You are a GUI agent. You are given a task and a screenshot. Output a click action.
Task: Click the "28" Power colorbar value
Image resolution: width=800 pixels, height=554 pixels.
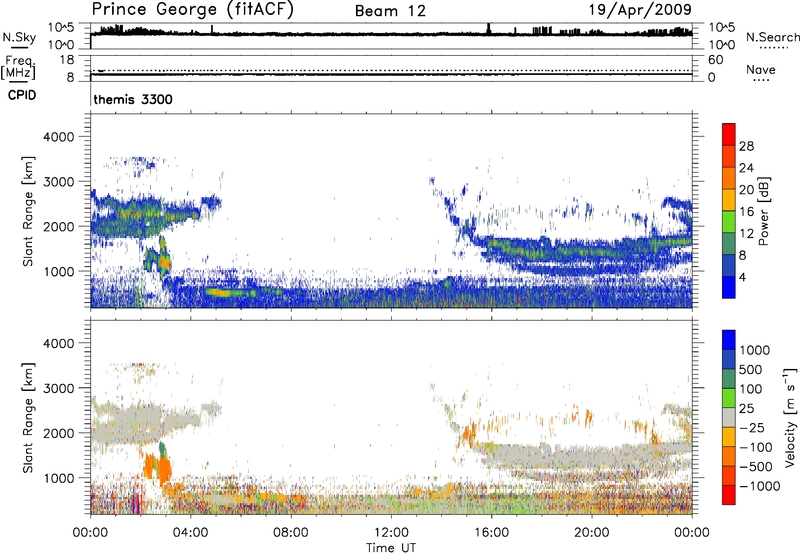pos(746,146)
